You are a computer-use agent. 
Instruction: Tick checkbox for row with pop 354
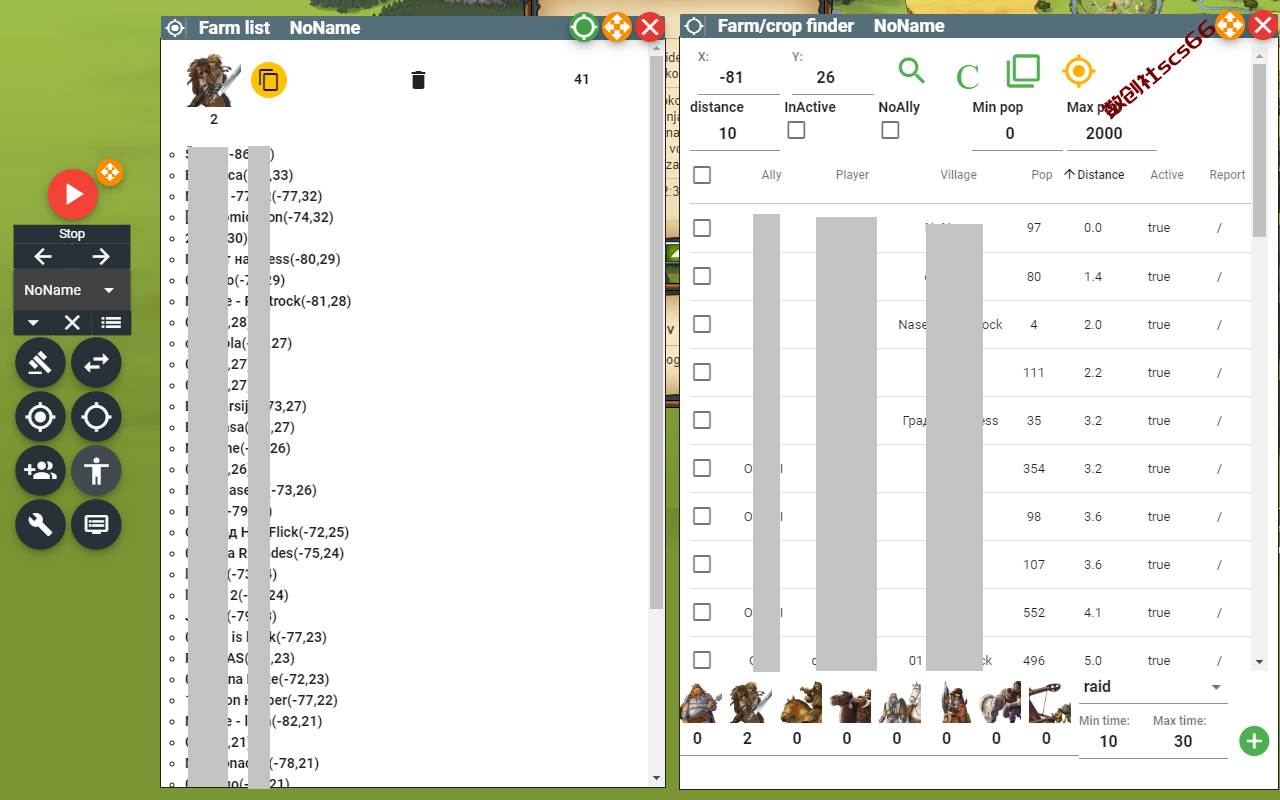702,468
